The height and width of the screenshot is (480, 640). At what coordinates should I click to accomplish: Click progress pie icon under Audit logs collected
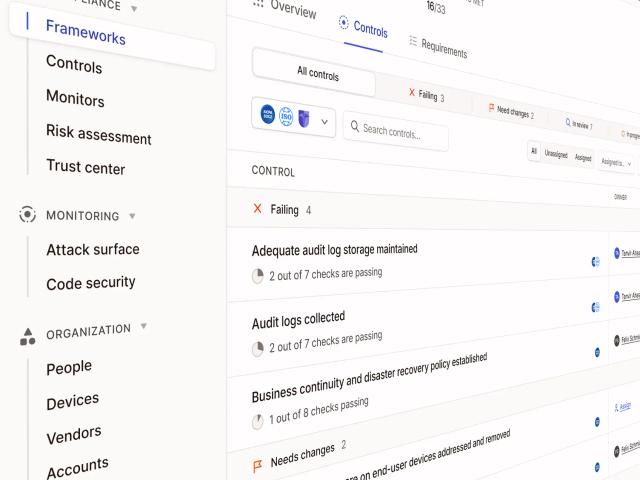[x=258, y=349]
